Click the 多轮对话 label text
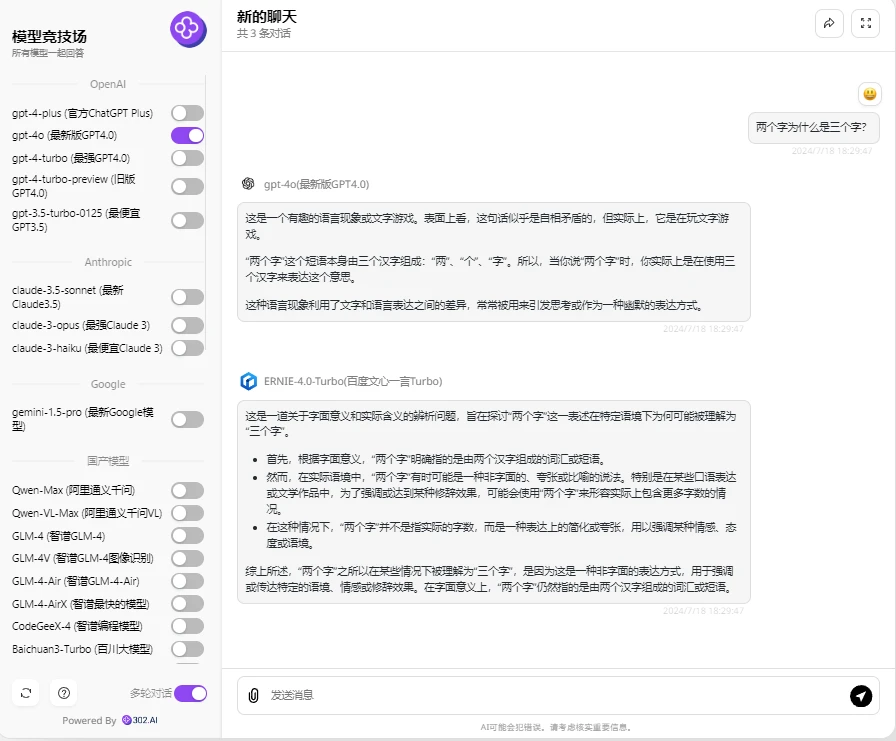This screenshot has width=896, height=741. (x=150, y=693)
